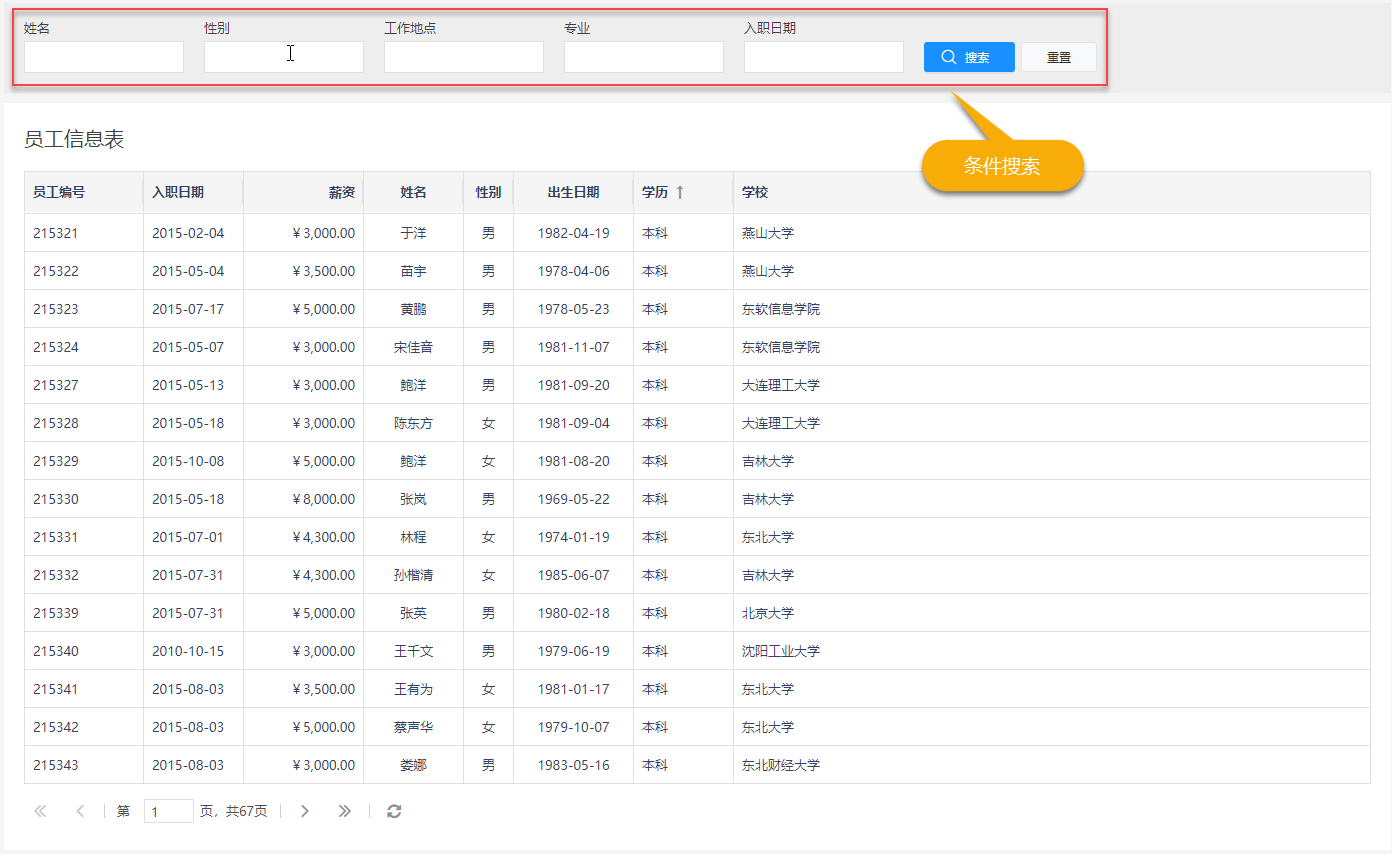Select employee number 215327
Image resolution: width=1394 pixels, height=854 pixels.
coord(56,385)
